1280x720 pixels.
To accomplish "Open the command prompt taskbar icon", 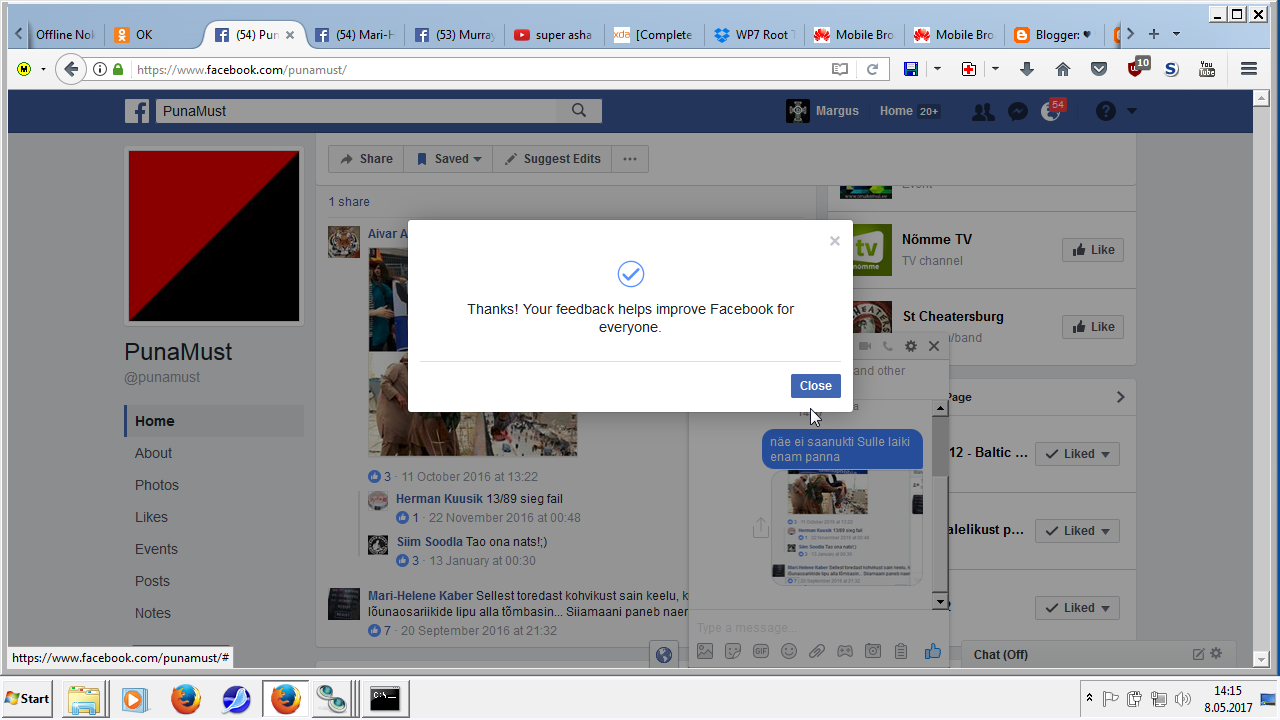I will [x=385, y=698].
